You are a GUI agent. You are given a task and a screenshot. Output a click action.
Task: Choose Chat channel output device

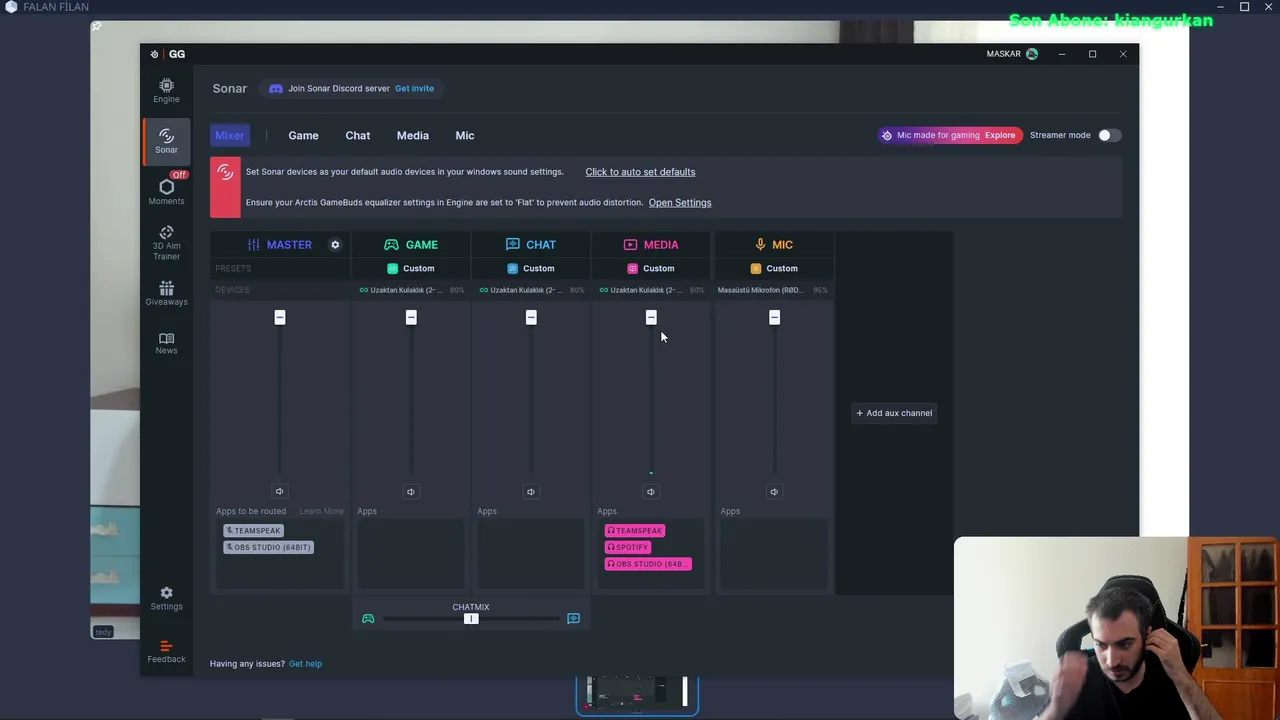(531, 290)
